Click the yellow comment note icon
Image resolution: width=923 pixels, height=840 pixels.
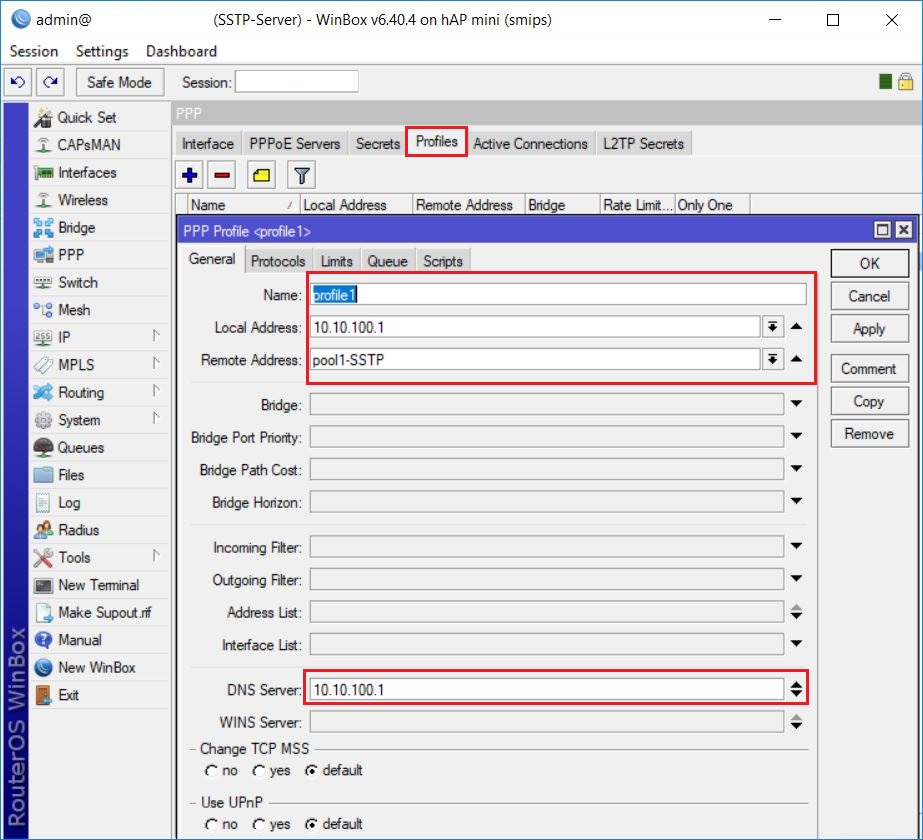coord(261,175)
